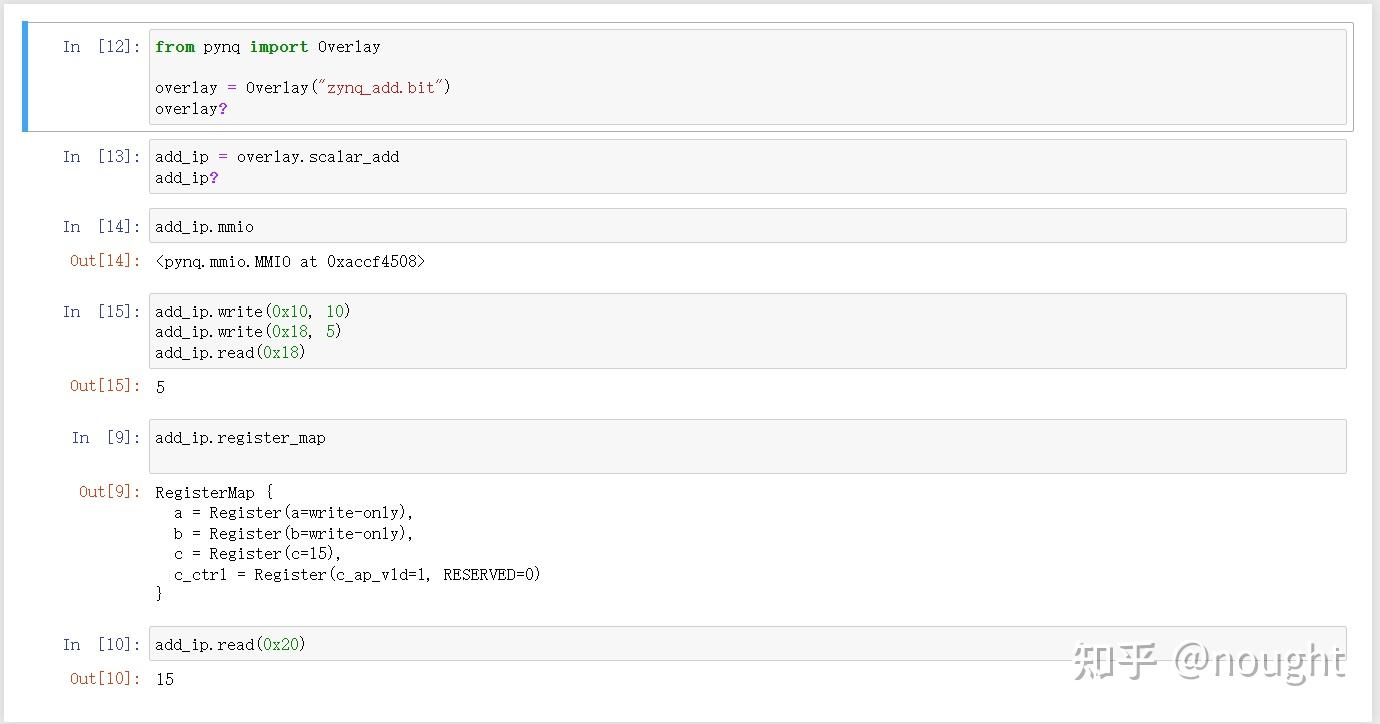The height and width of the screenshot is (724, 1380).
Task: Click the In [13] prompt label
Action: [101, 156]
